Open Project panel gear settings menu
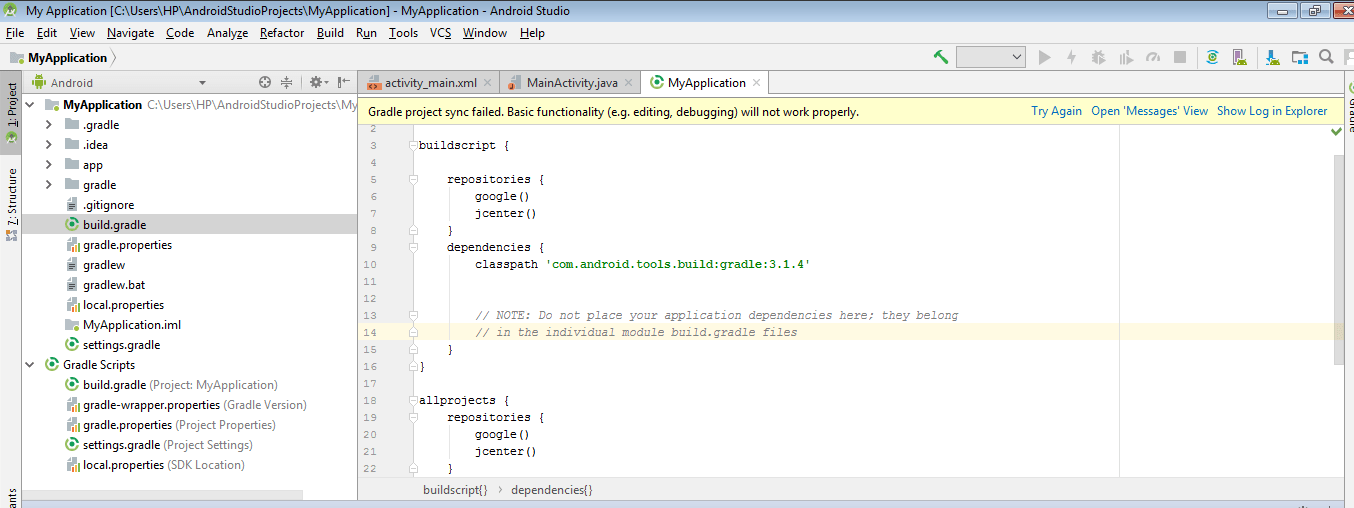 pos(317,82)
